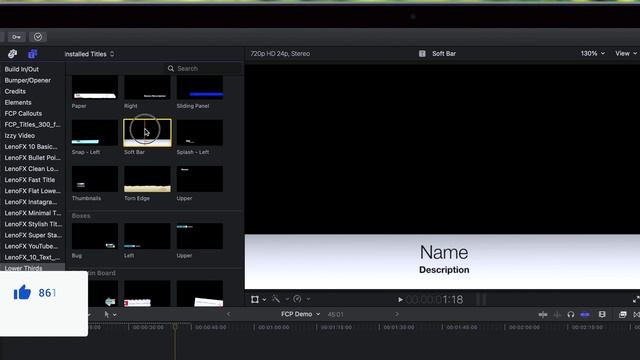Enter full screen viewer mode
Screen dimensions: 640x360
click(x=636, y=300)
